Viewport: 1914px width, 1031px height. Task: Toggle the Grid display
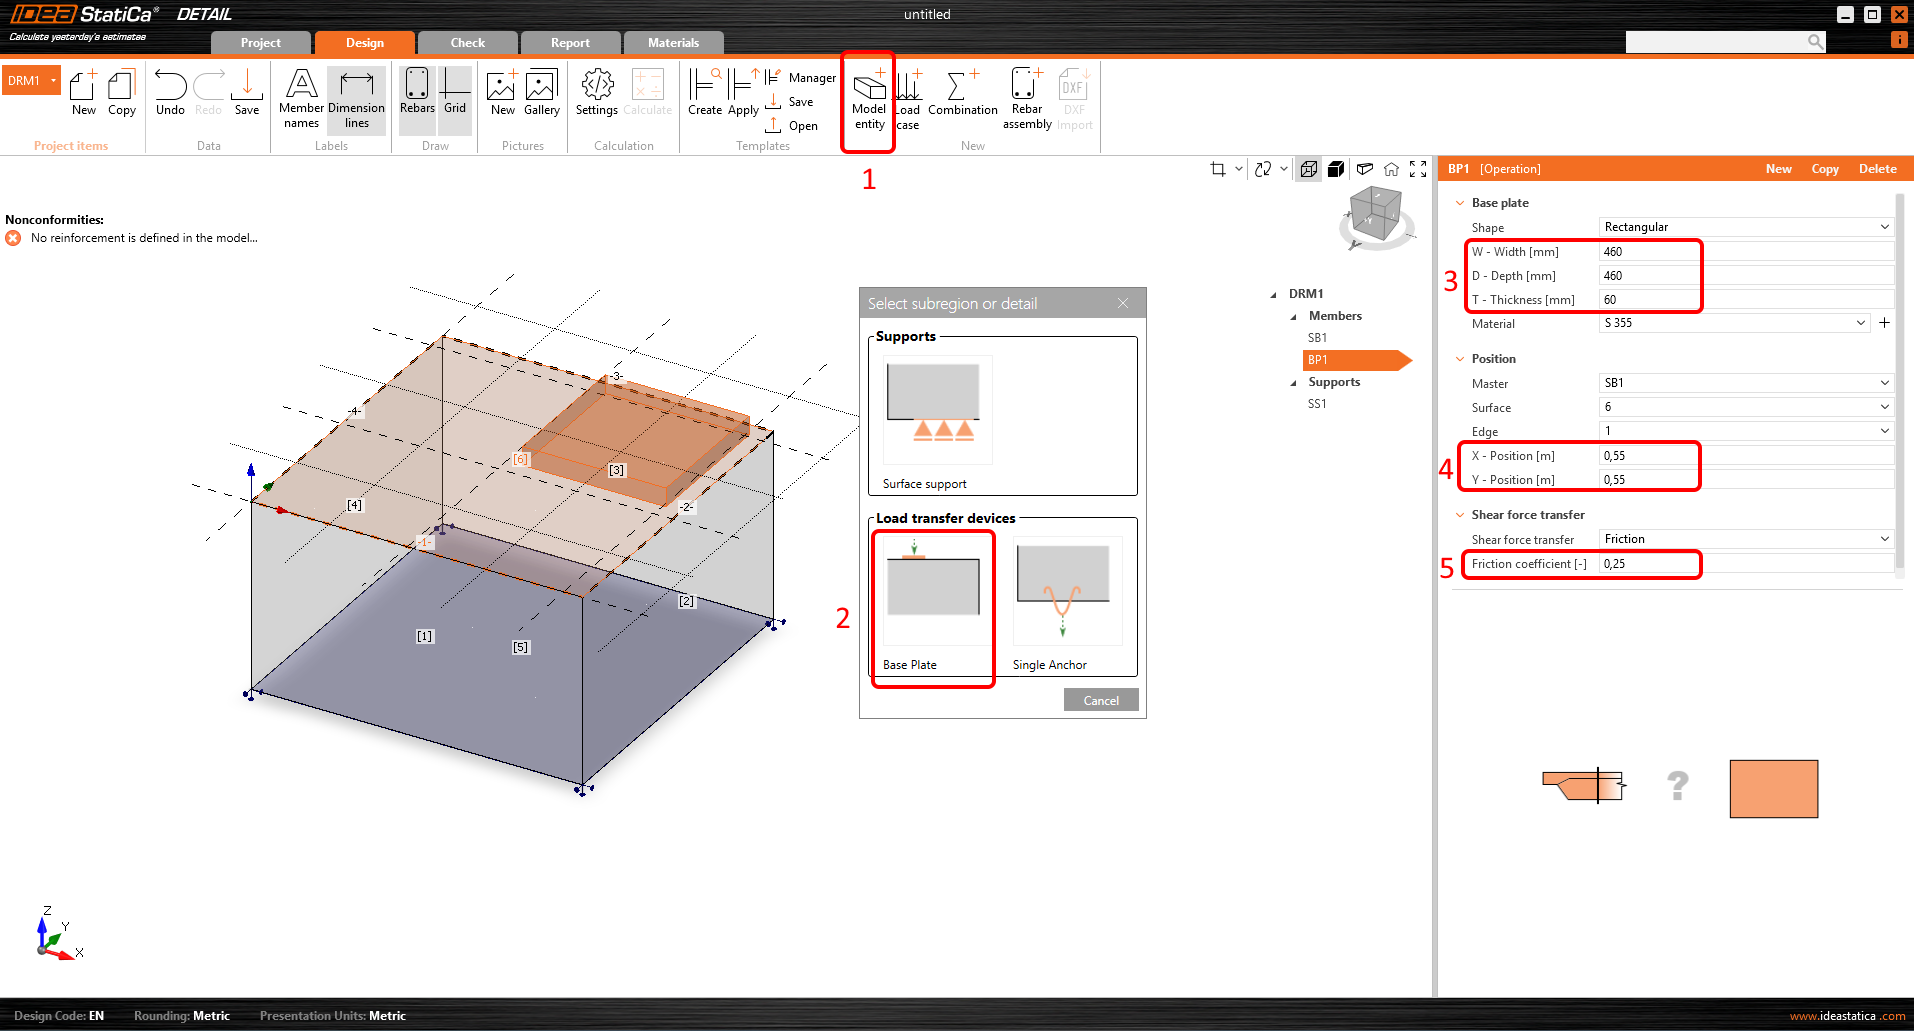pos(455,95)
